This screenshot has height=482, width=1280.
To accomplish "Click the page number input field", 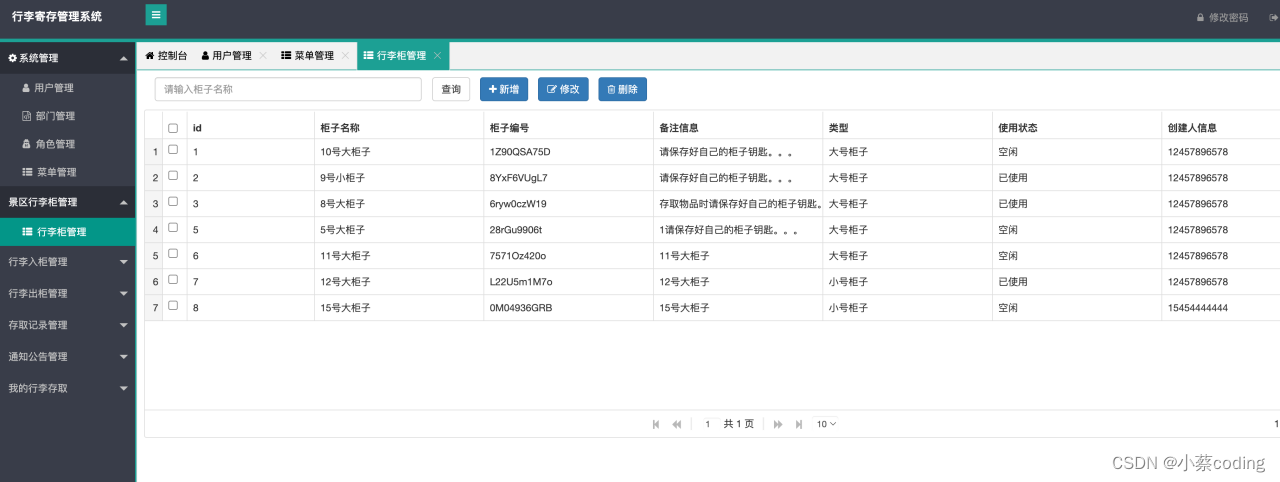I will click(707, 424).
